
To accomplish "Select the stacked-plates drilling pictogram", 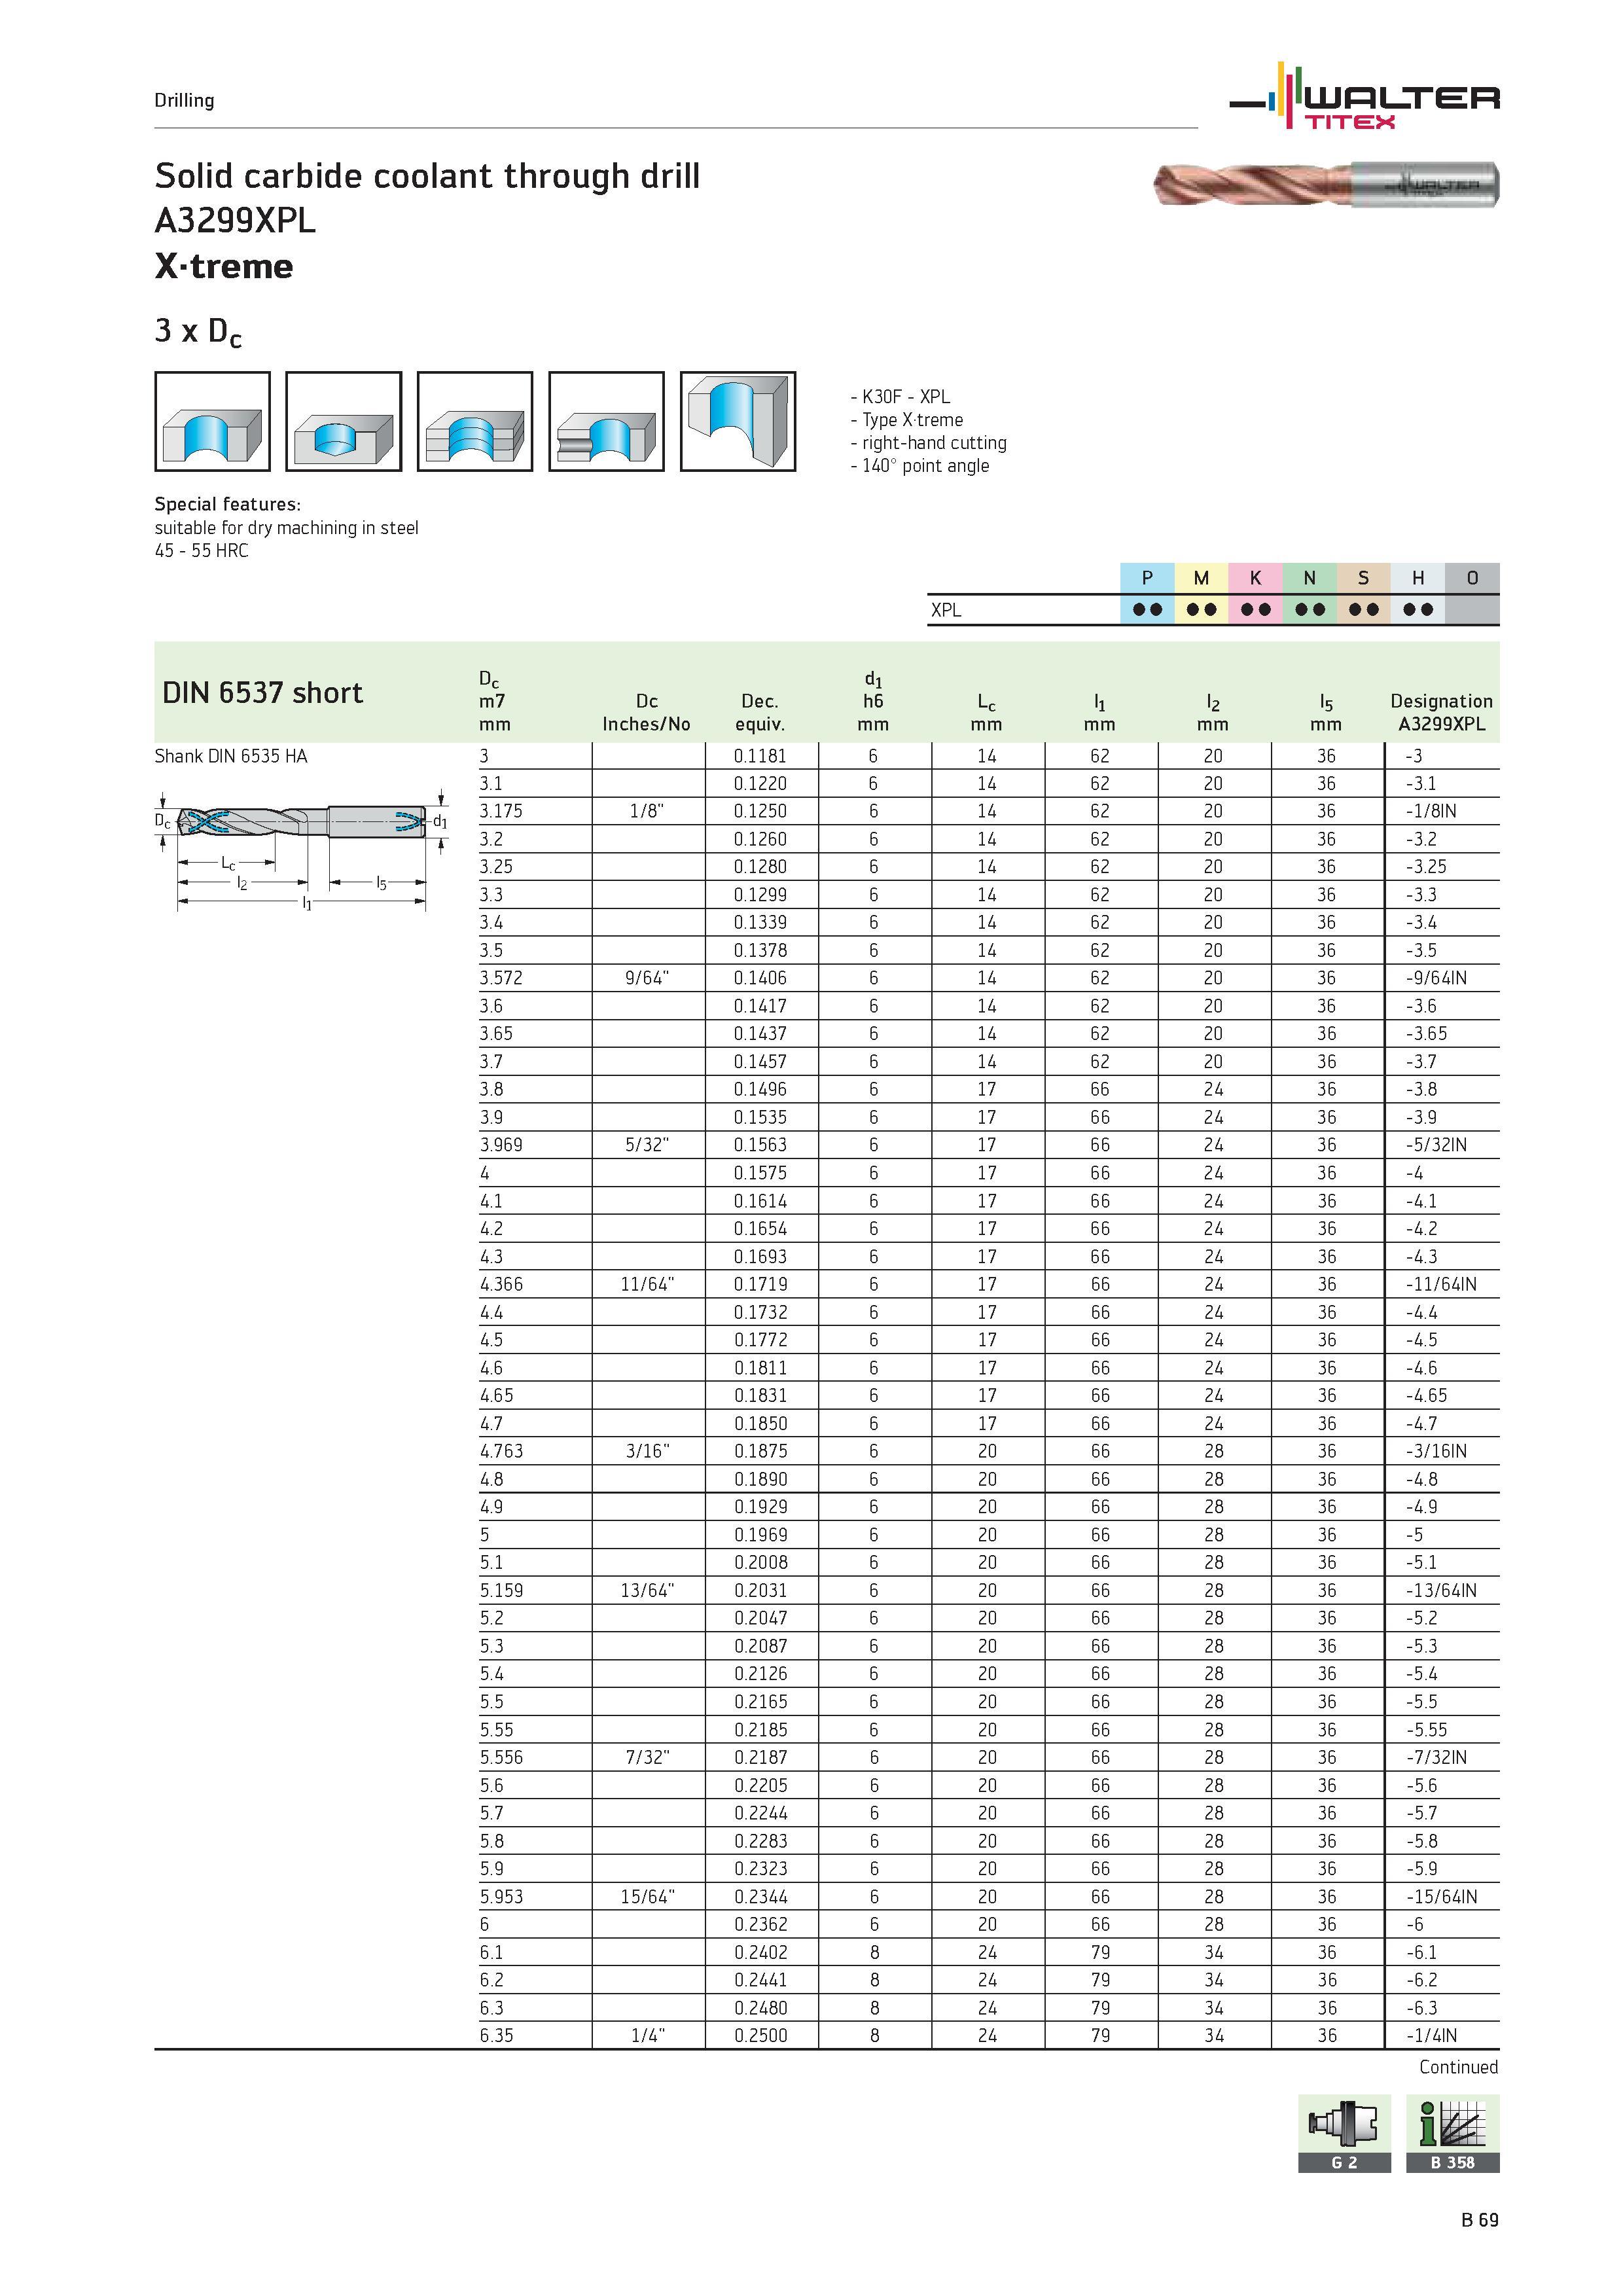I will click(x=475, y=421).
